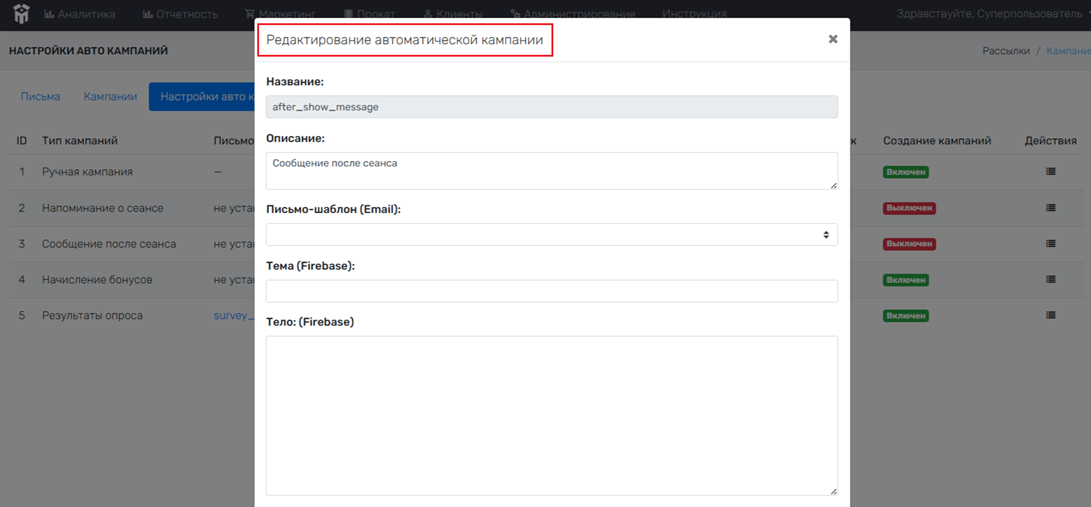Click into the Тело (Firebase) text area
The image size is (1091, 507).
[551, 415]
